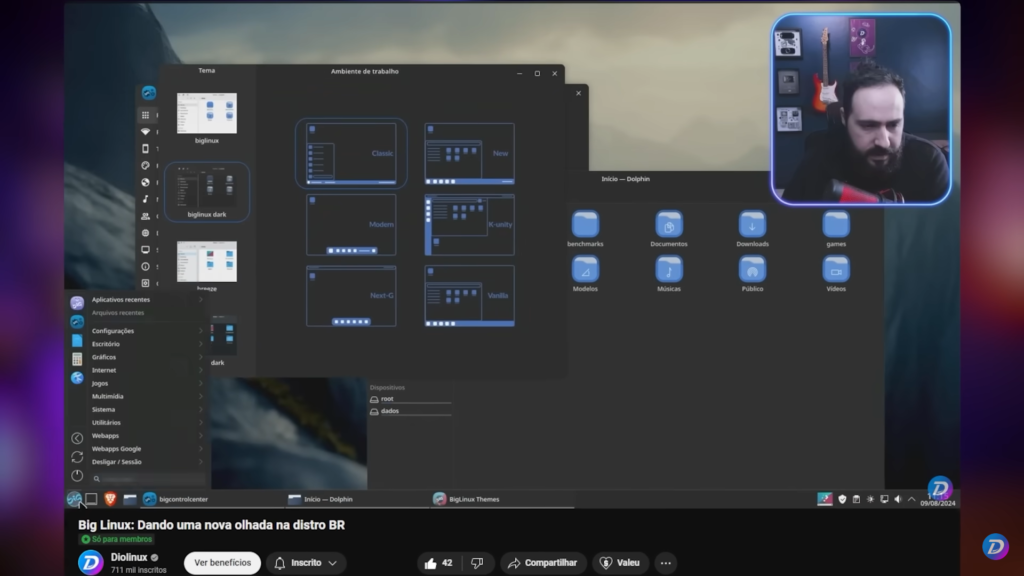Open the Webapps Google menu category

[147, 449]
